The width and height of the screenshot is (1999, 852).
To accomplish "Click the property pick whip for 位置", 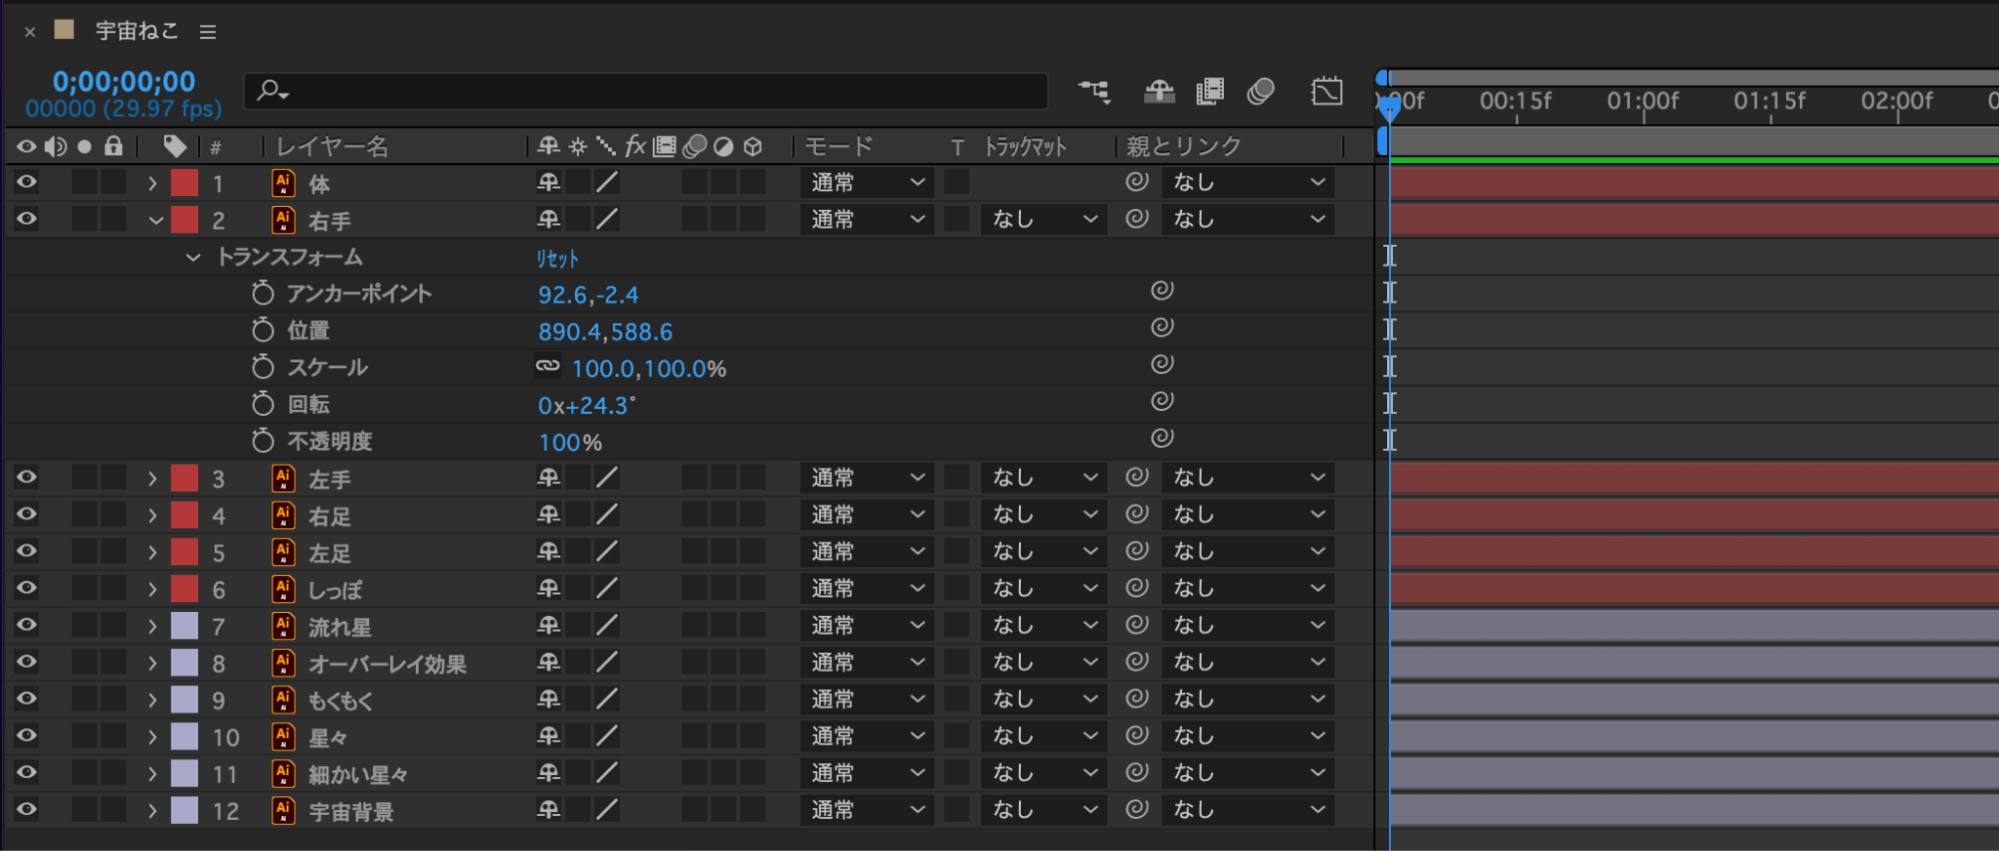I will coord(1162,327).
